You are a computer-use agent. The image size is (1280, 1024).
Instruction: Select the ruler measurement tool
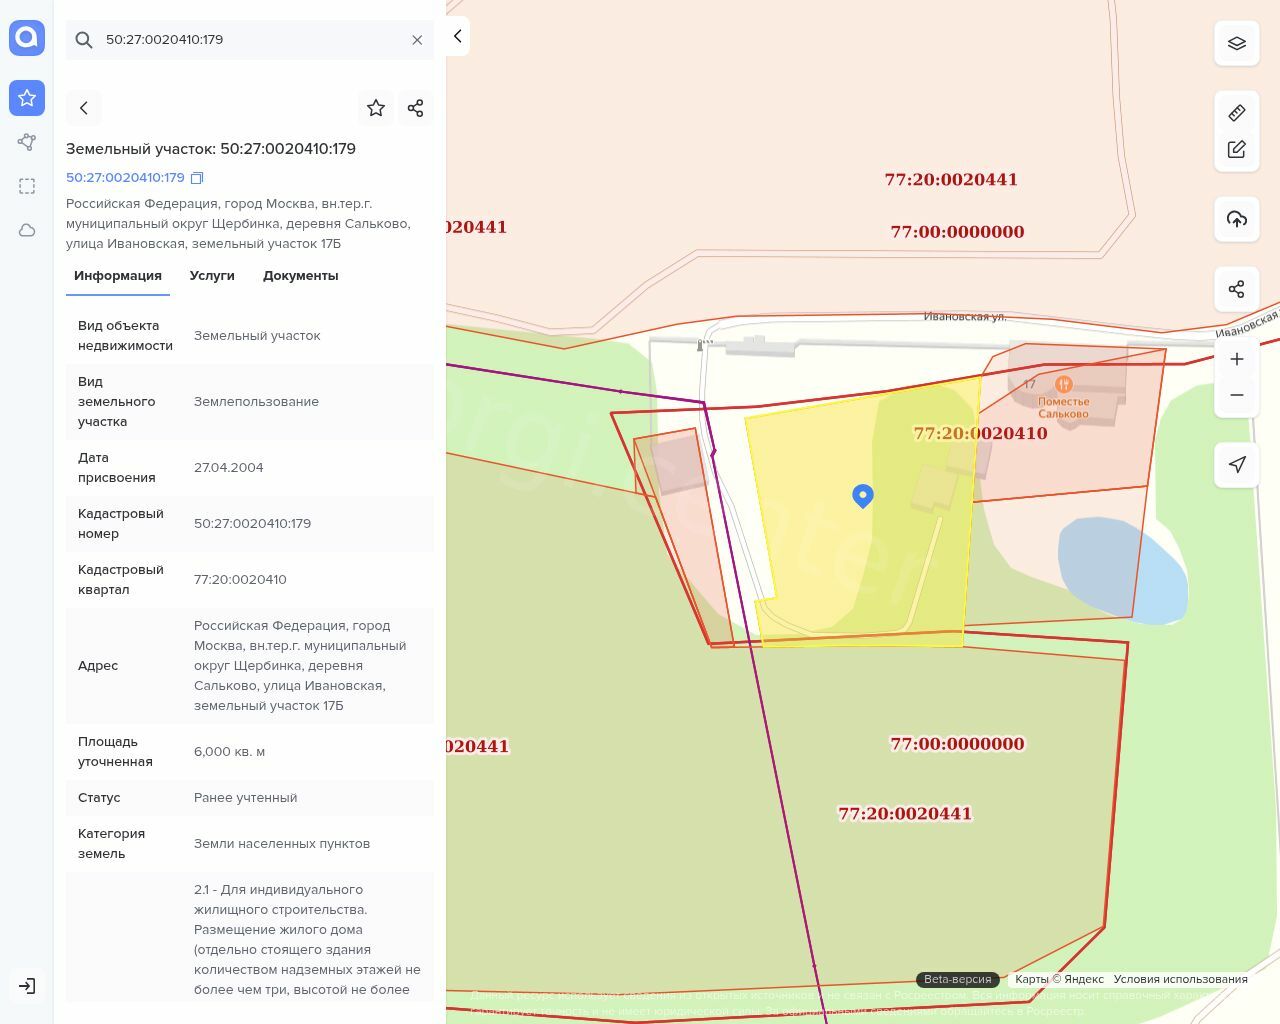1236,113
